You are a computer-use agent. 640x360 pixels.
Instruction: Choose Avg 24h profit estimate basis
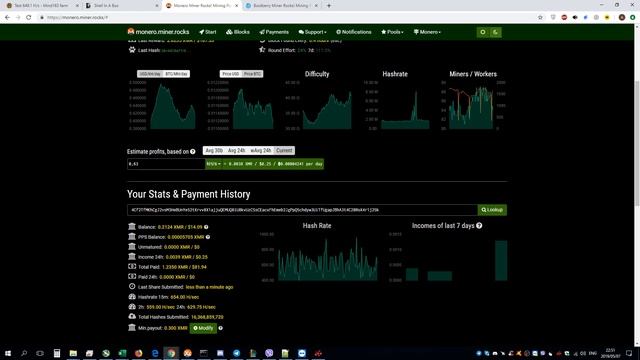[236, 151]
